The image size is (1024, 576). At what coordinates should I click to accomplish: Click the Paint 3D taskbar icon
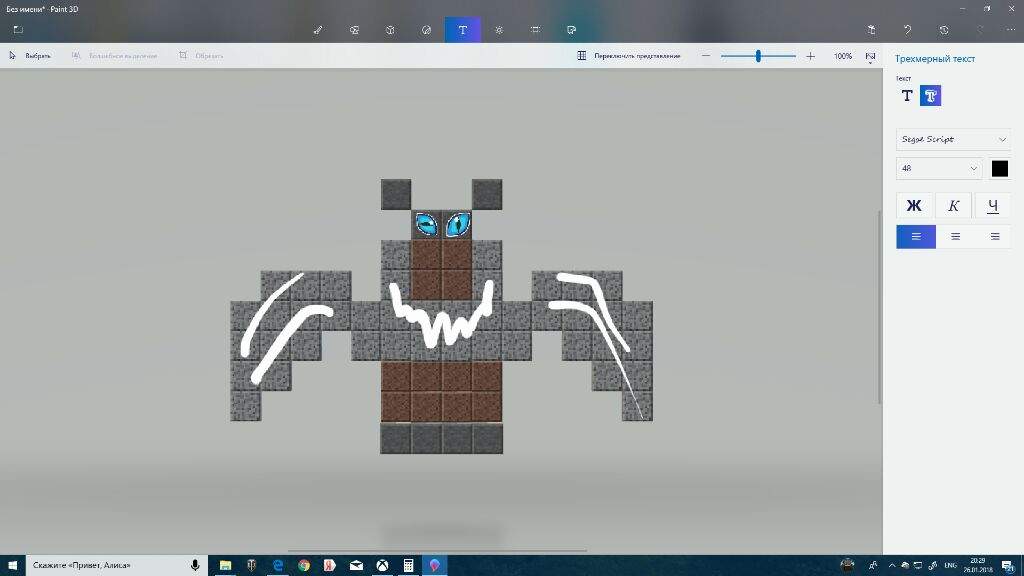[x=434, y=566]
